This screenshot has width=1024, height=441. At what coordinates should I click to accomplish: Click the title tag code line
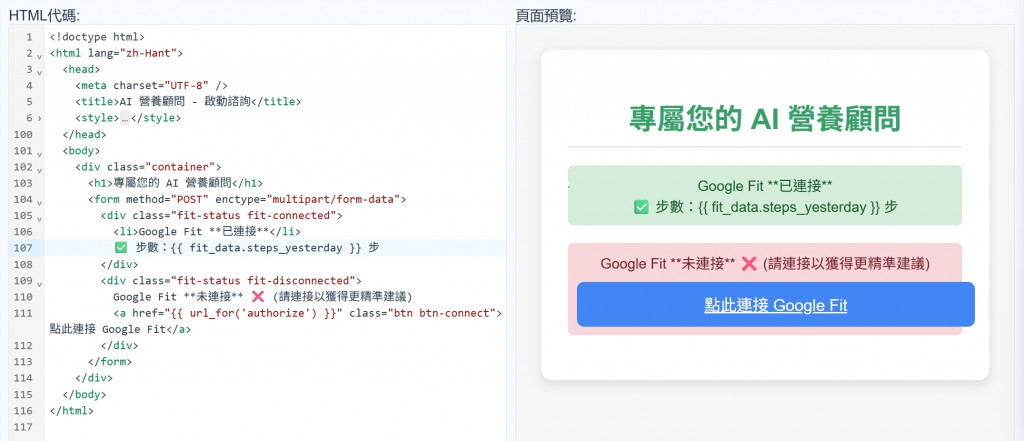188,101
